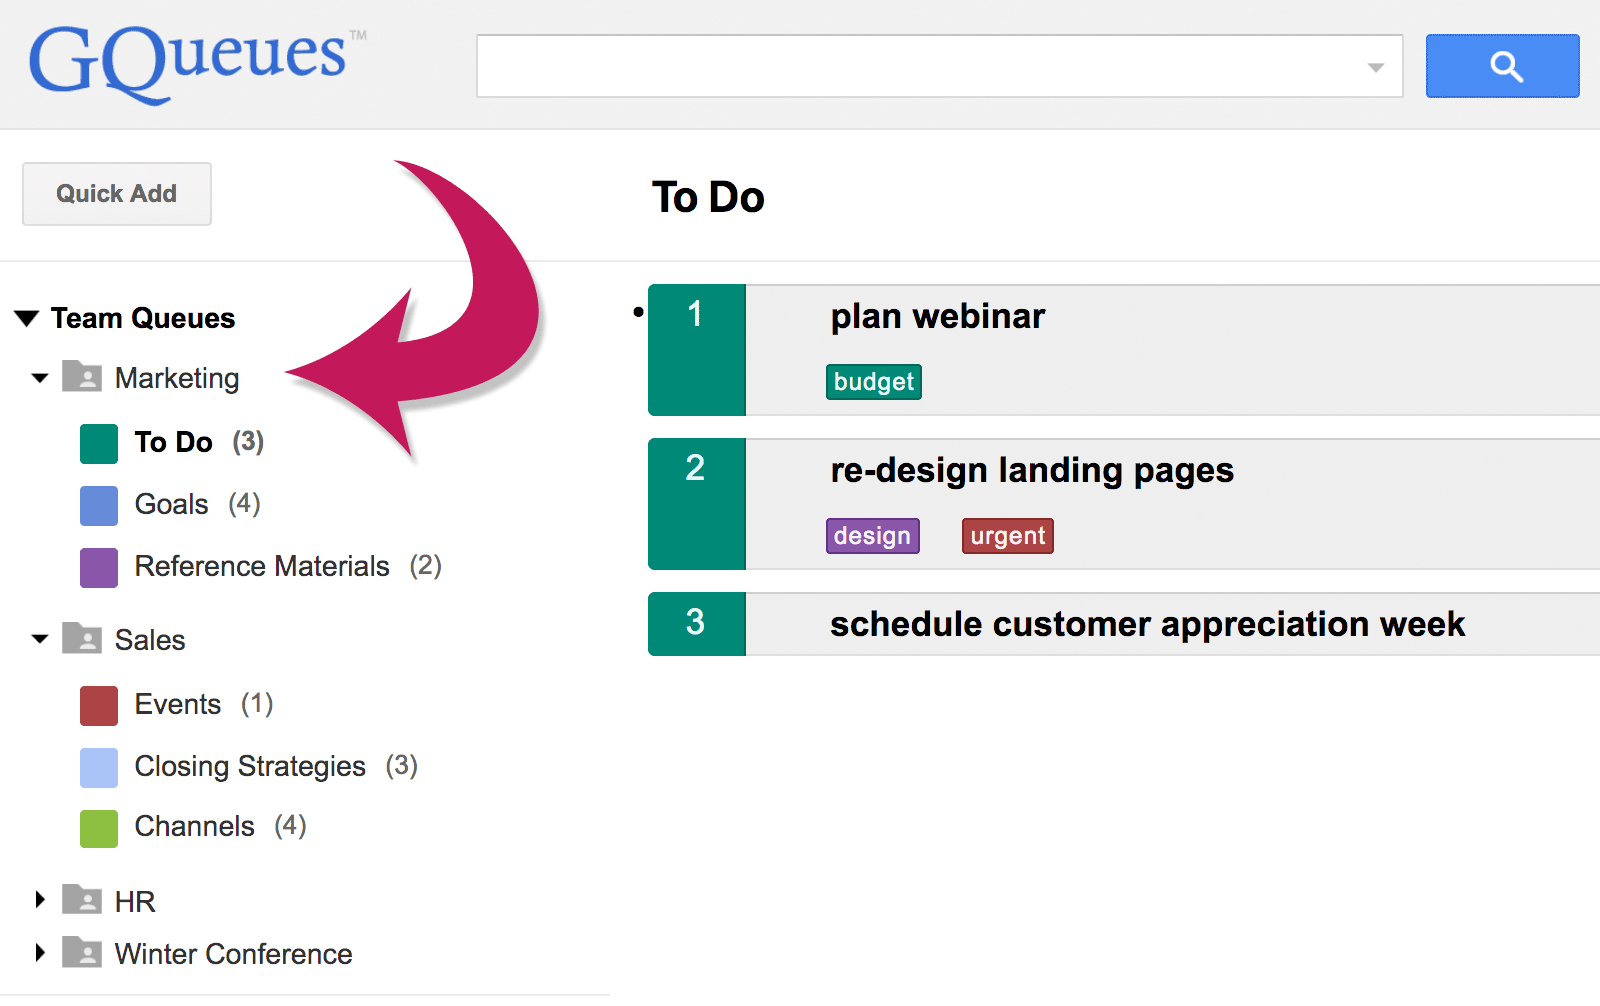Open the Goals queue
Viewport: 1600px width, 1006px height.
coord(172,504)
